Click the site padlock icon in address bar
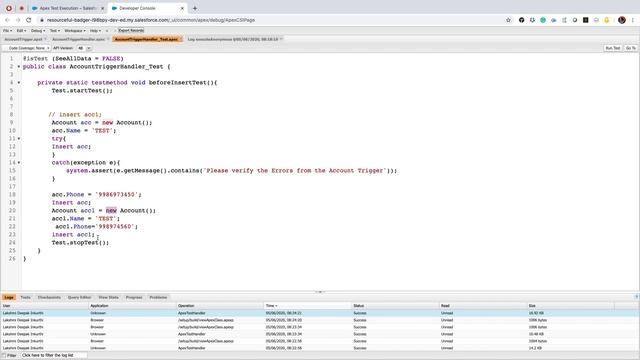Viewport: 640px width, 360px height. point(42,20)
